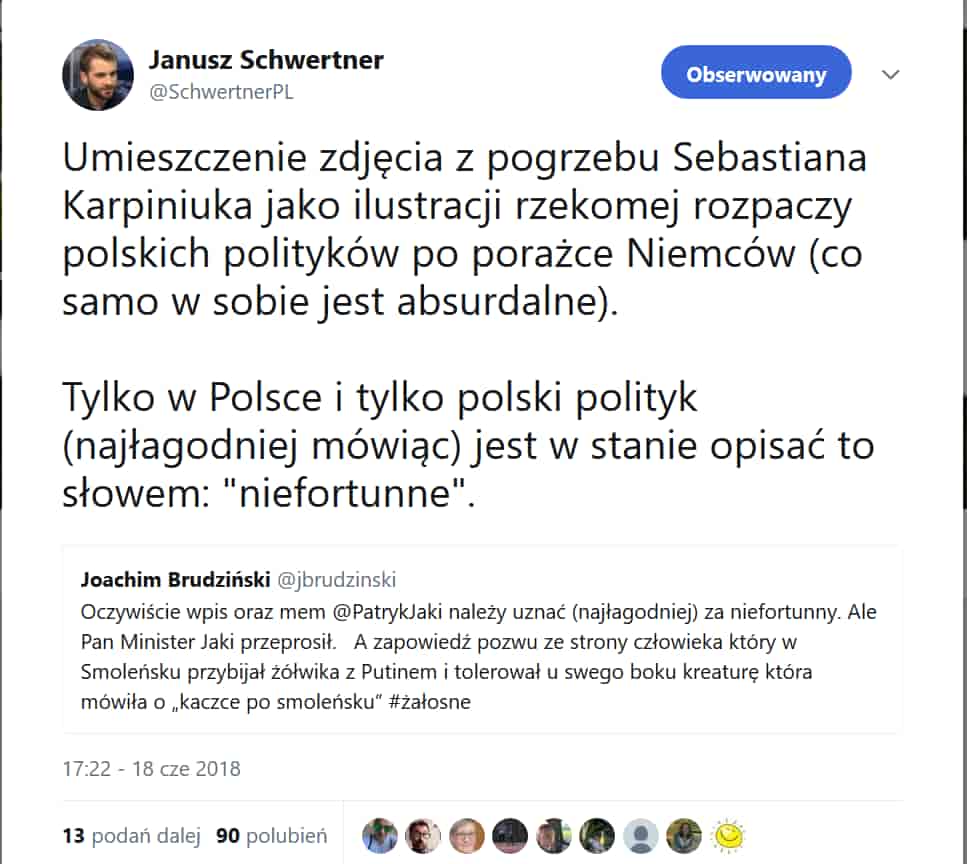Open first liker avatar beside polubień count
Screen dimensions: 967x864
pyautogui.click(x=379, y=836)
